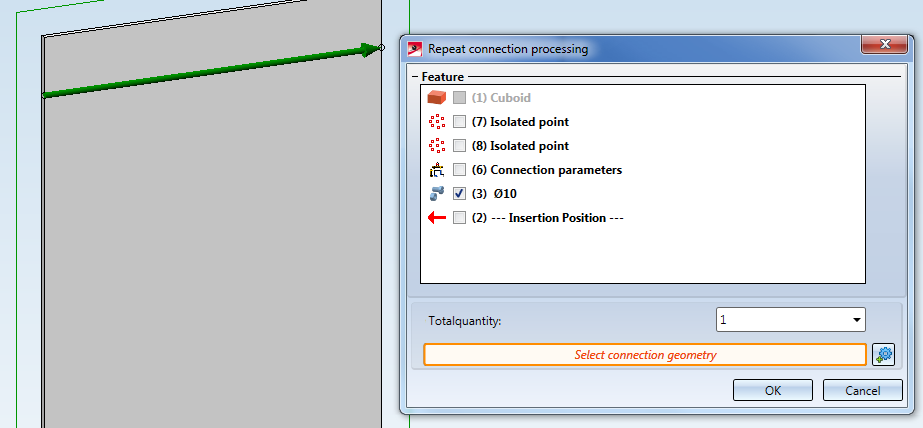This screenshot has height=428, width=923.
Task: Select the "(2) --- Insertion Position ---" label
Action: pyautogui.click(x=547, y=218)
